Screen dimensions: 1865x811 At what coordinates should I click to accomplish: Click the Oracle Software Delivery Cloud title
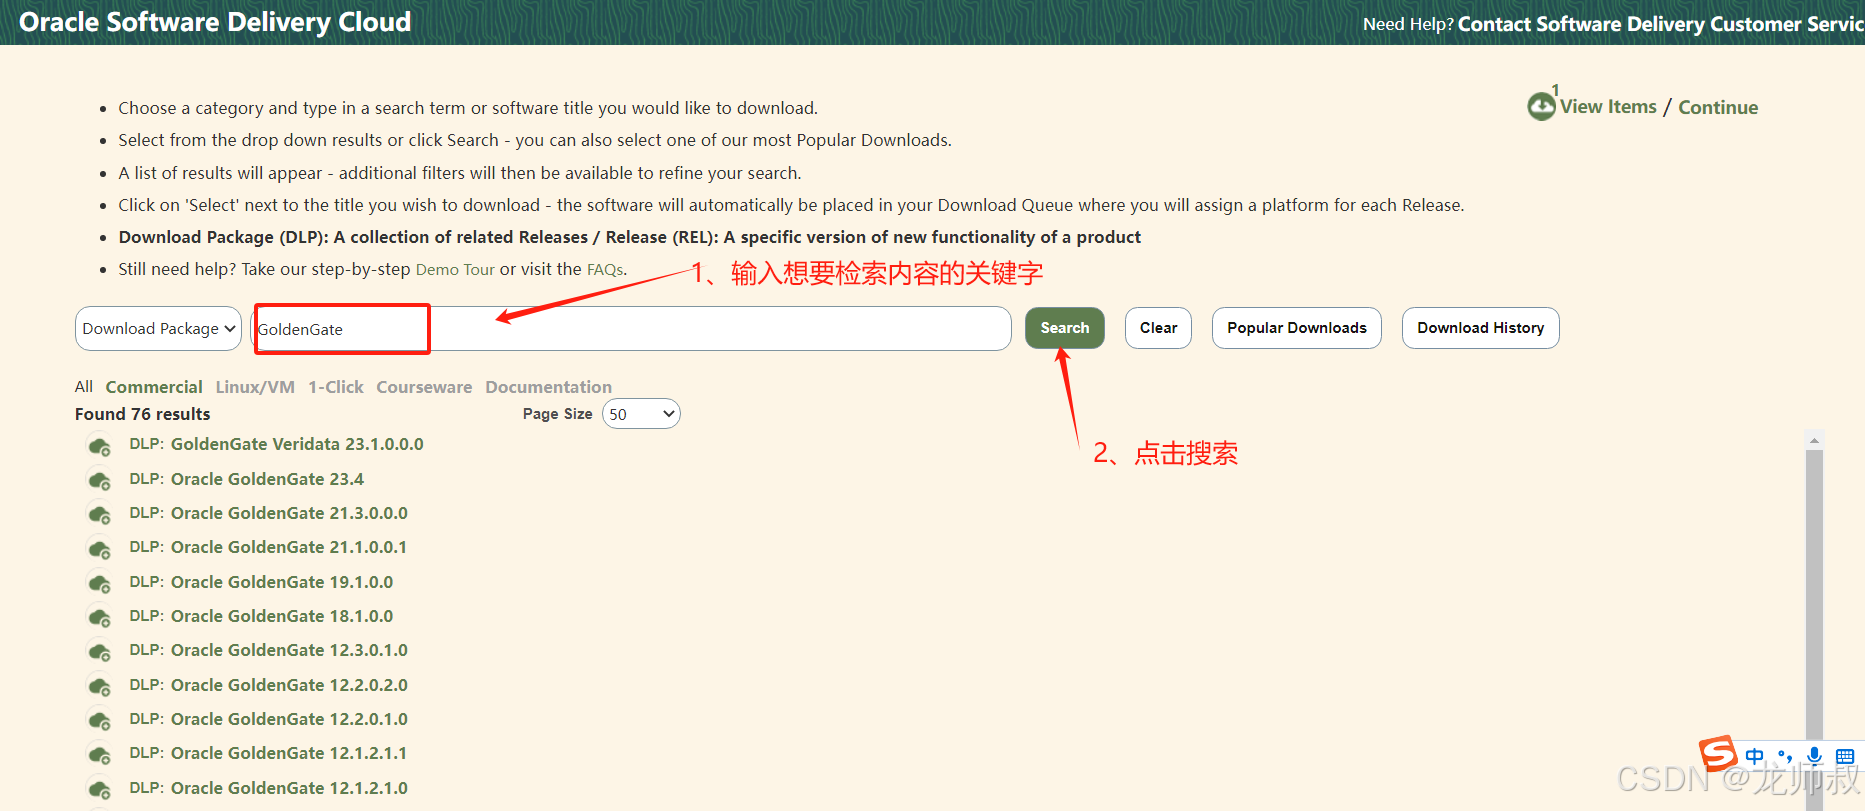pos(215,22)
